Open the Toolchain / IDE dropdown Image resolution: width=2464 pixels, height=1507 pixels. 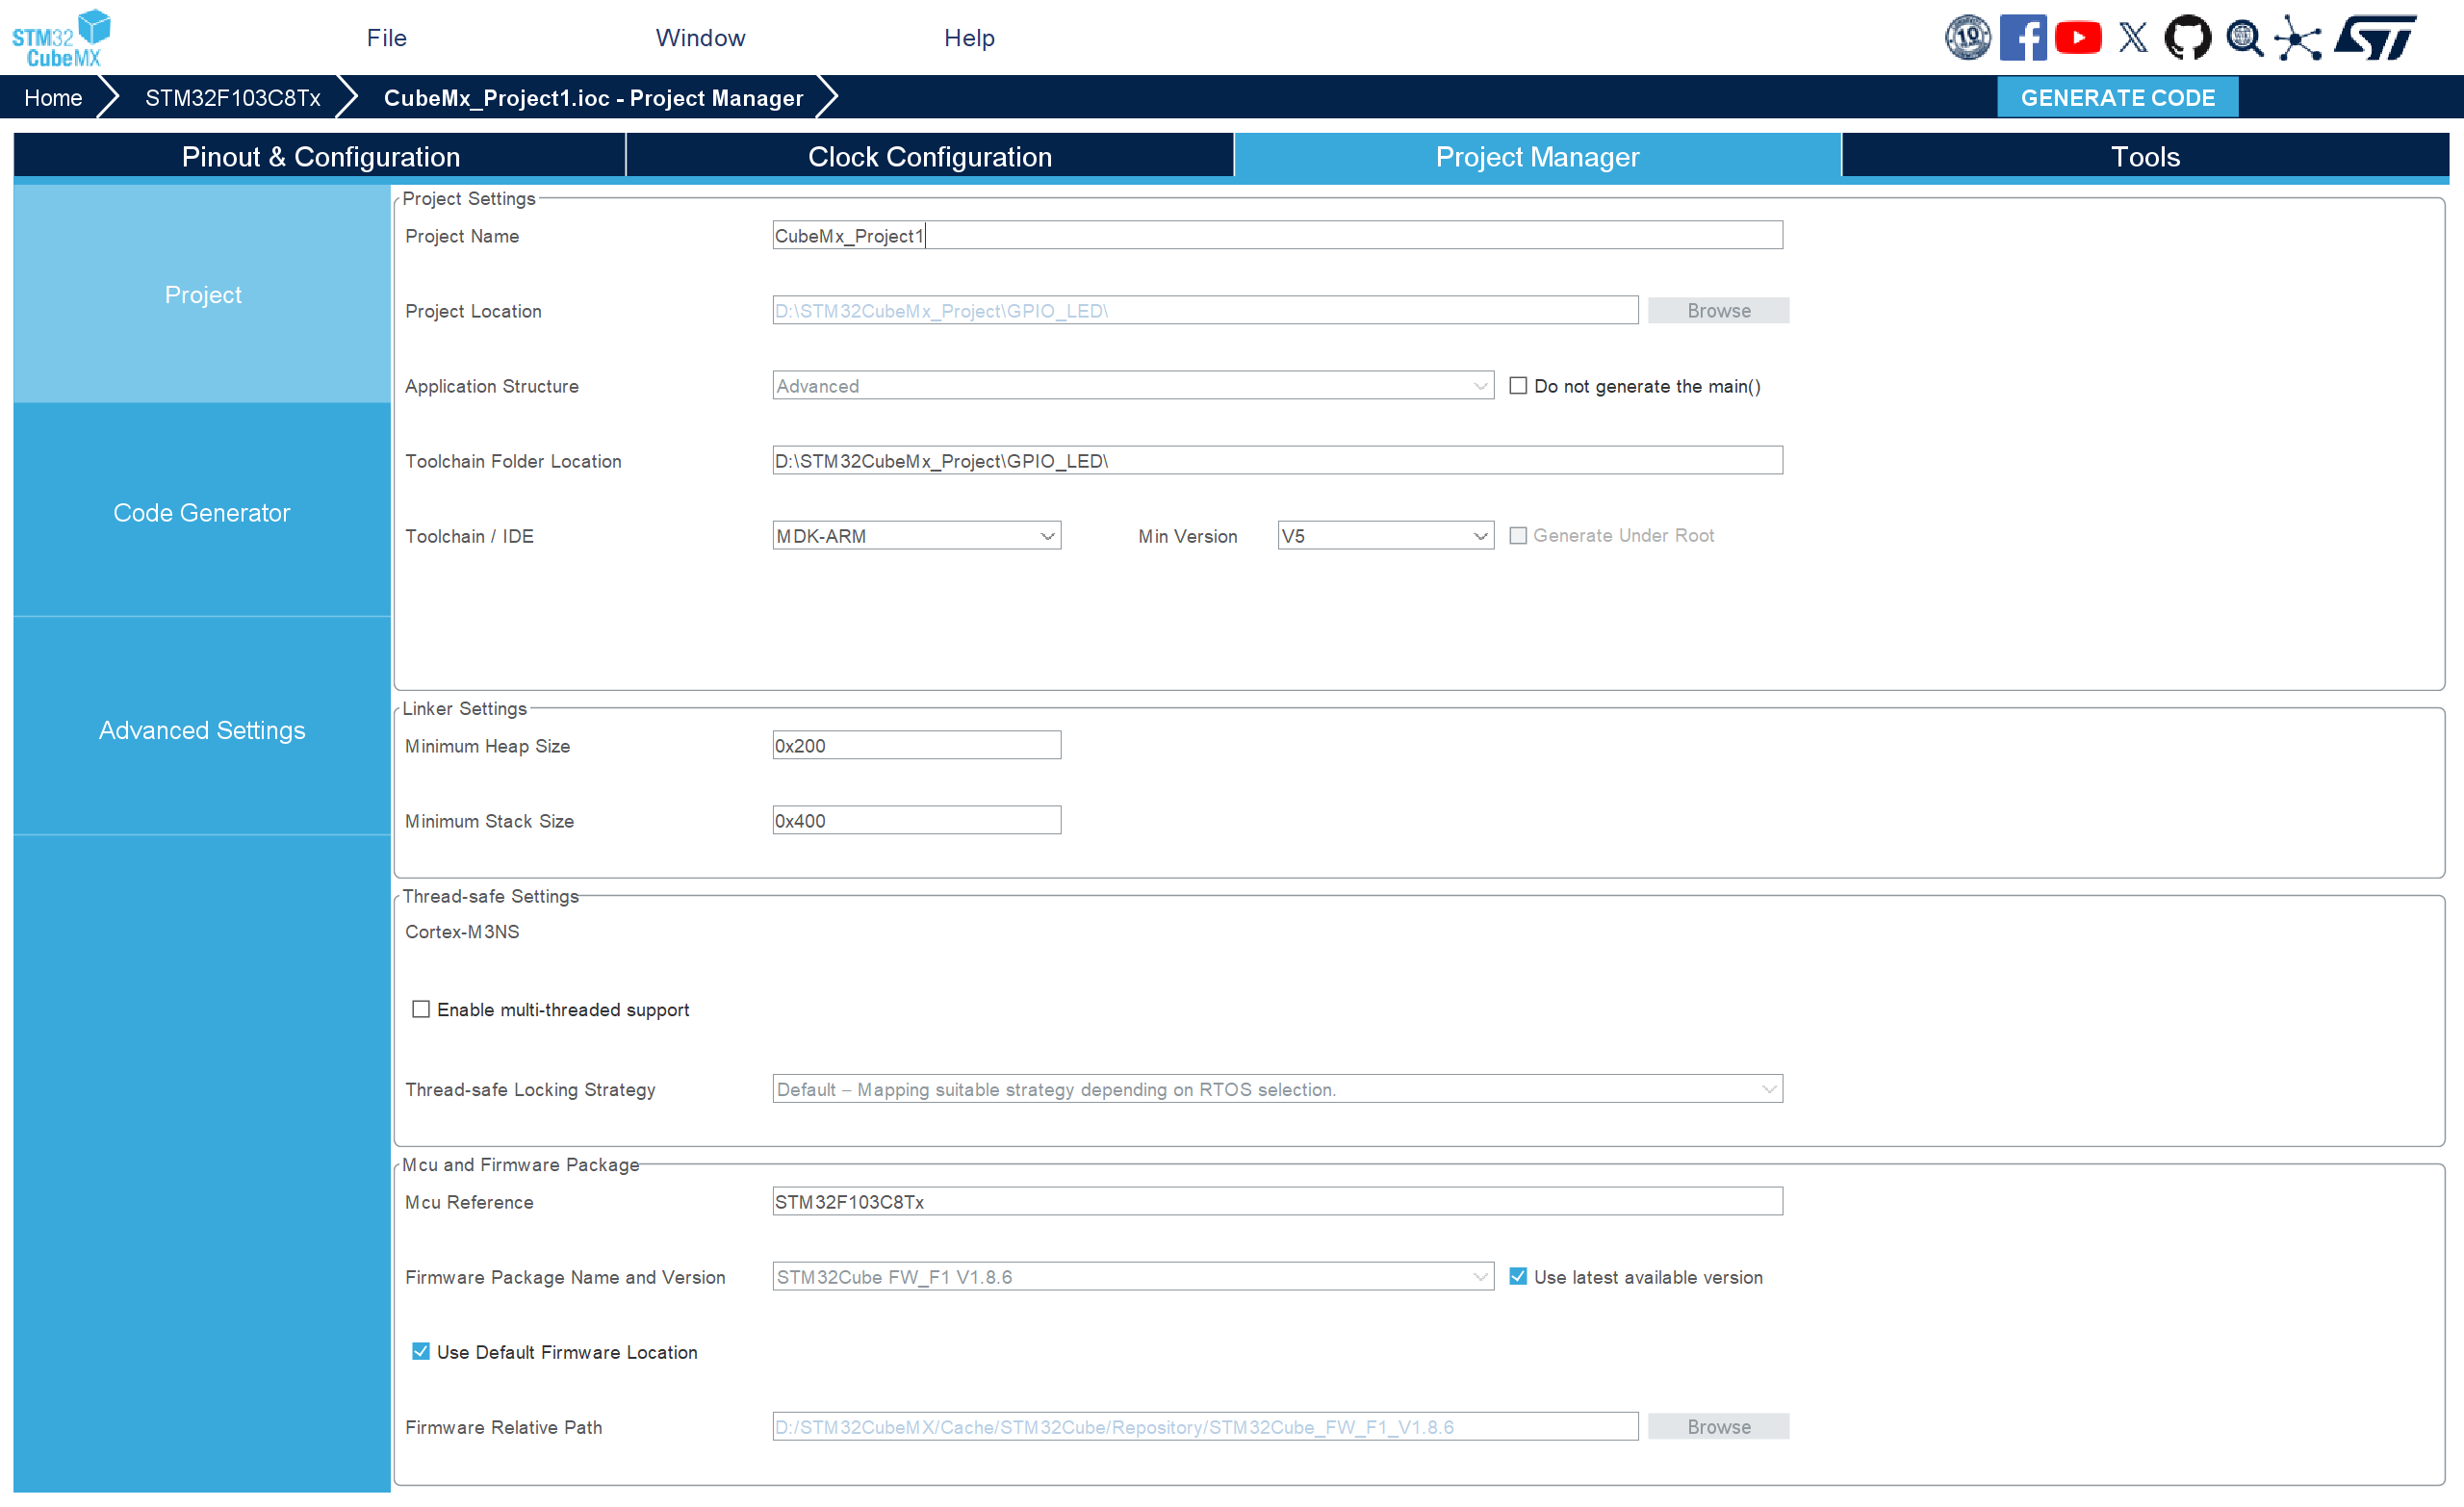(916, 536)
